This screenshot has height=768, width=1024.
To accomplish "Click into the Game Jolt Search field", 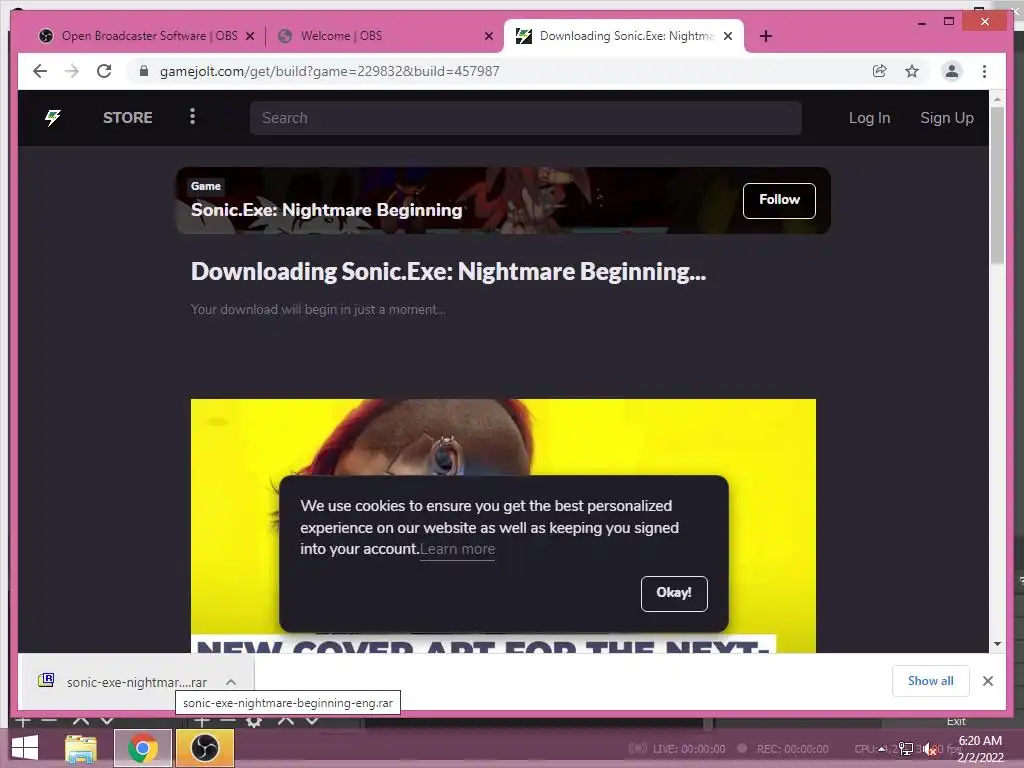I will pyautogui.click(x=525, y=118).
